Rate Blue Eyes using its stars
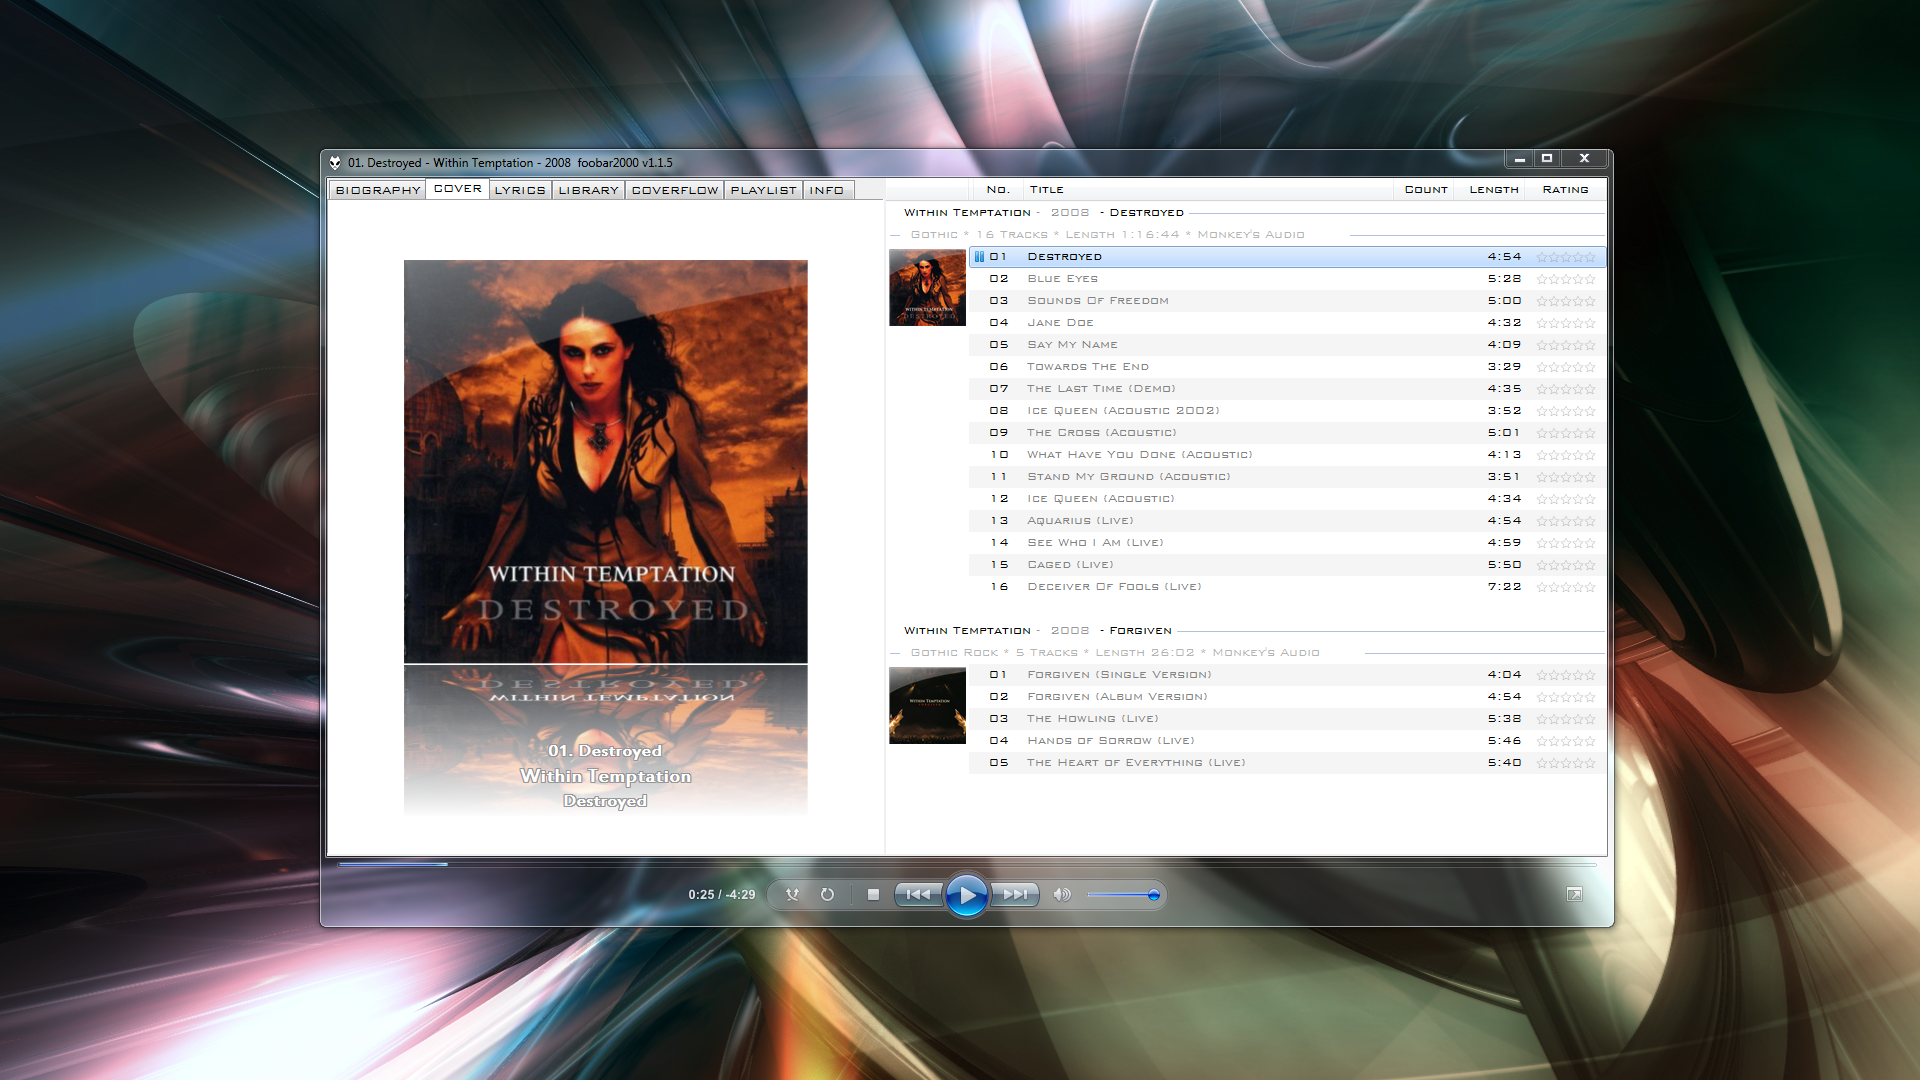The width and height of the screenshot is (1920, 1080). 1566,279
